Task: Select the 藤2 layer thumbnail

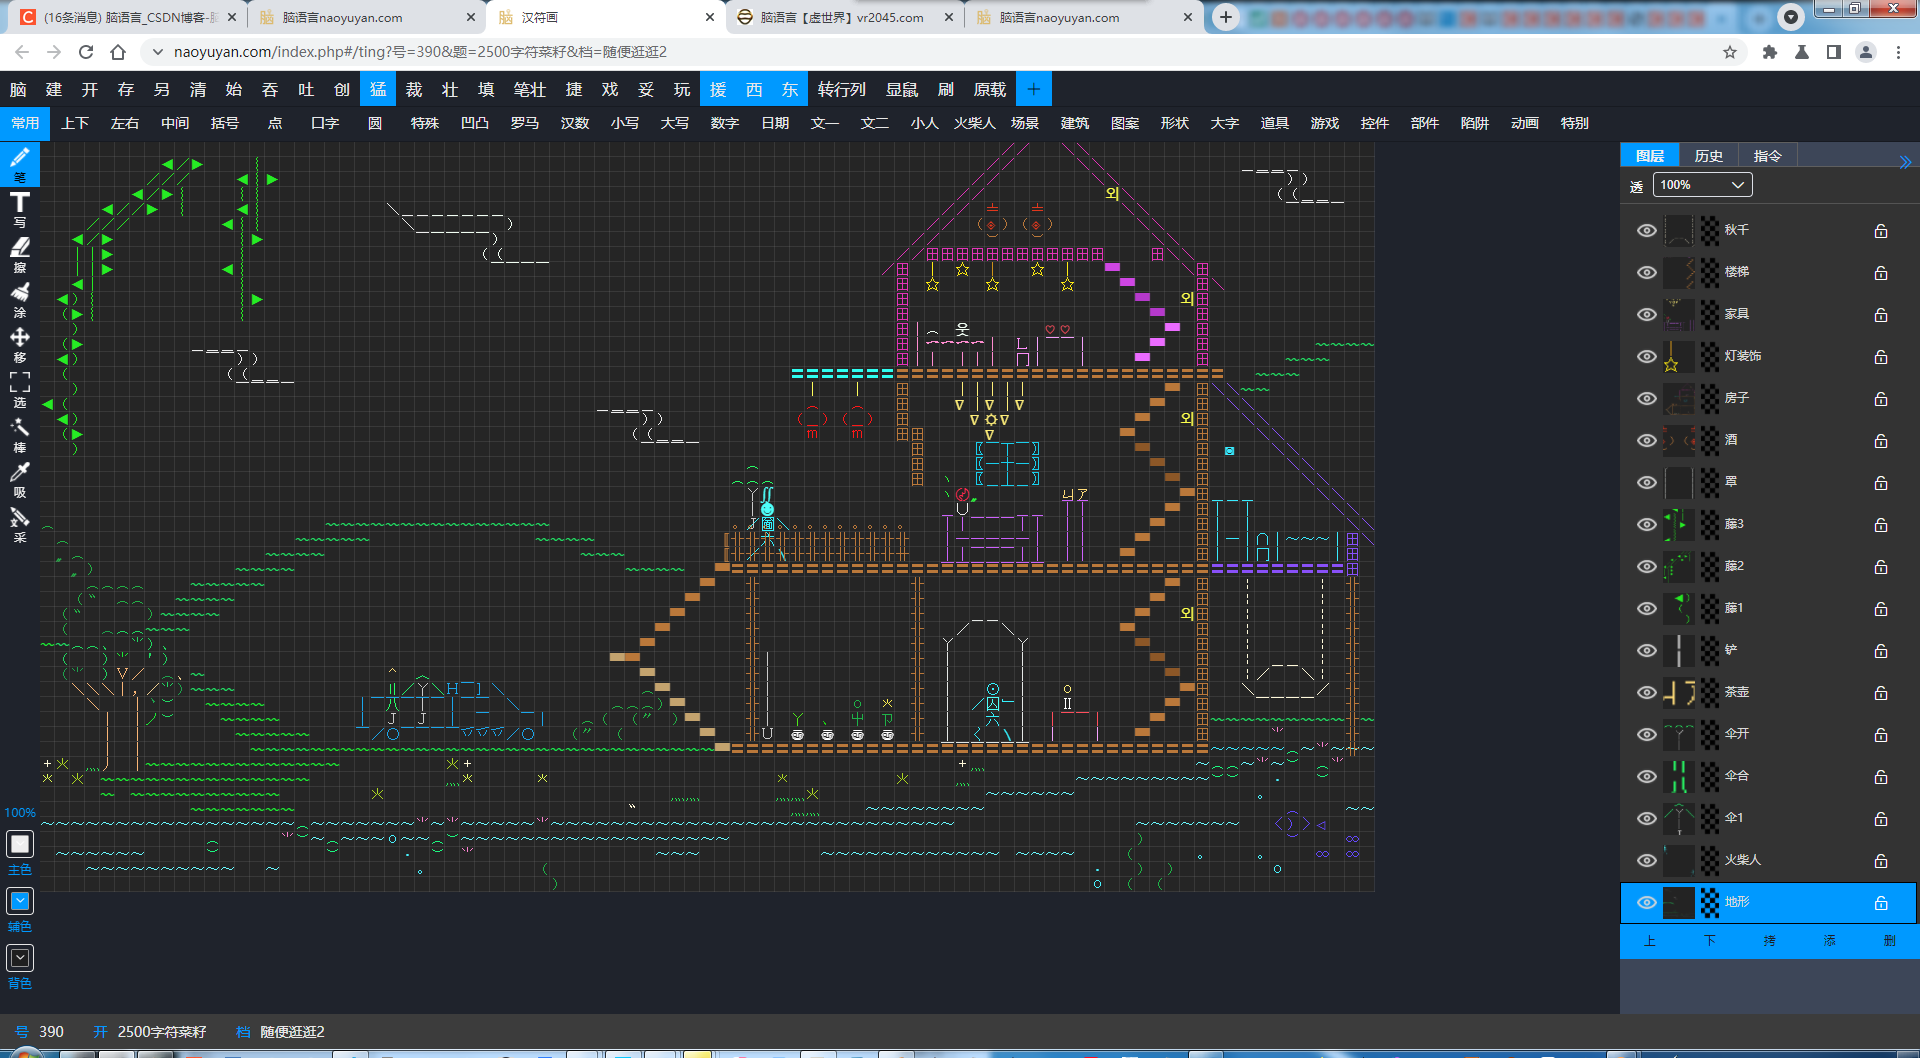Action: click(x=1678, y=567)
